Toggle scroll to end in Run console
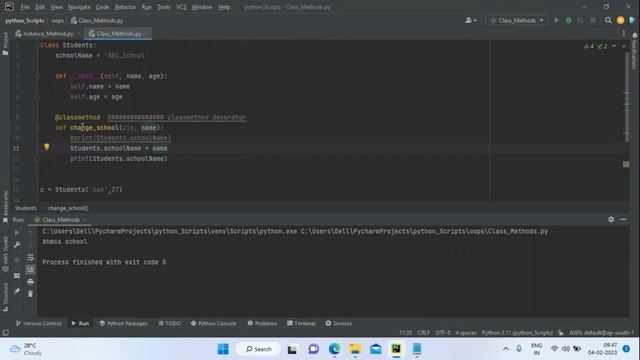 pos(30,269)
